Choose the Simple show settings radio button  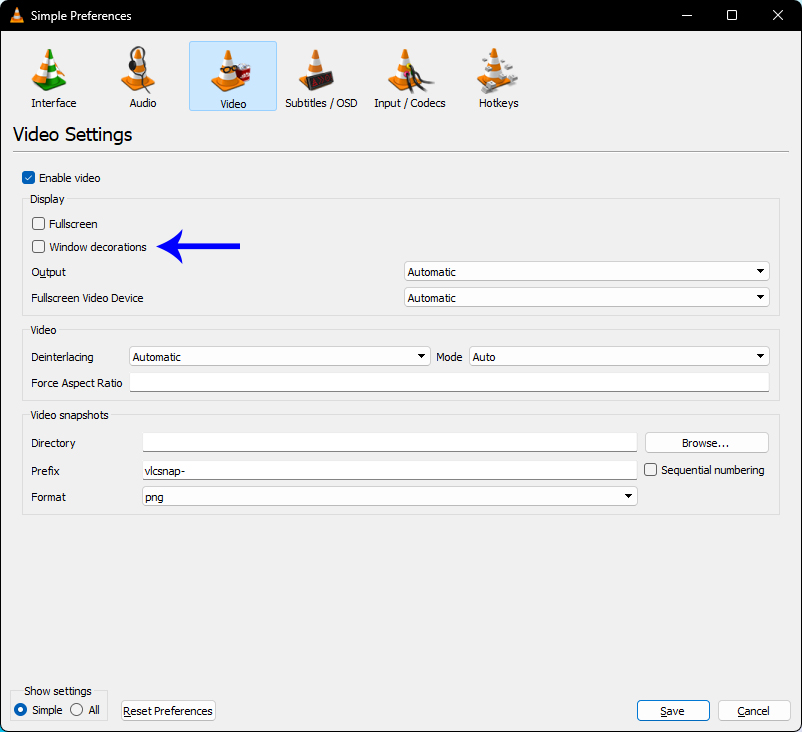click(21, 710)
